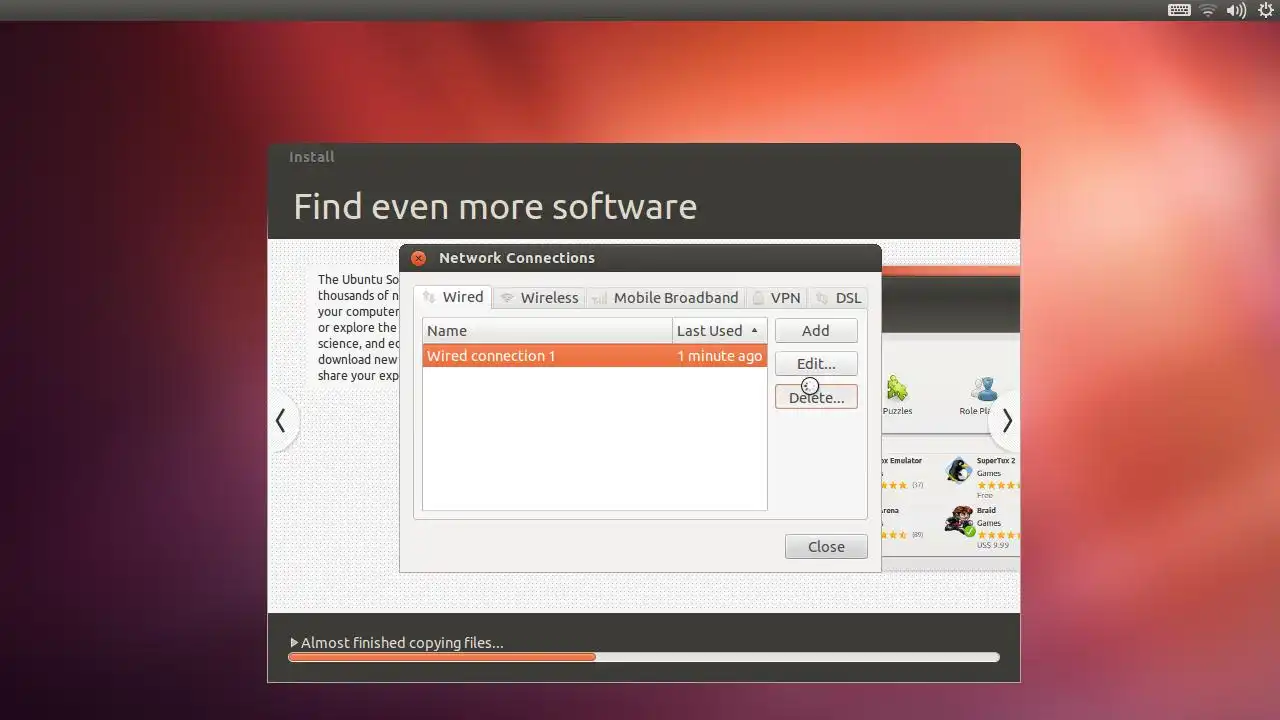Select the Wired connection 1 row
This screenshot has width=1280, height=720.
(594, 356)
